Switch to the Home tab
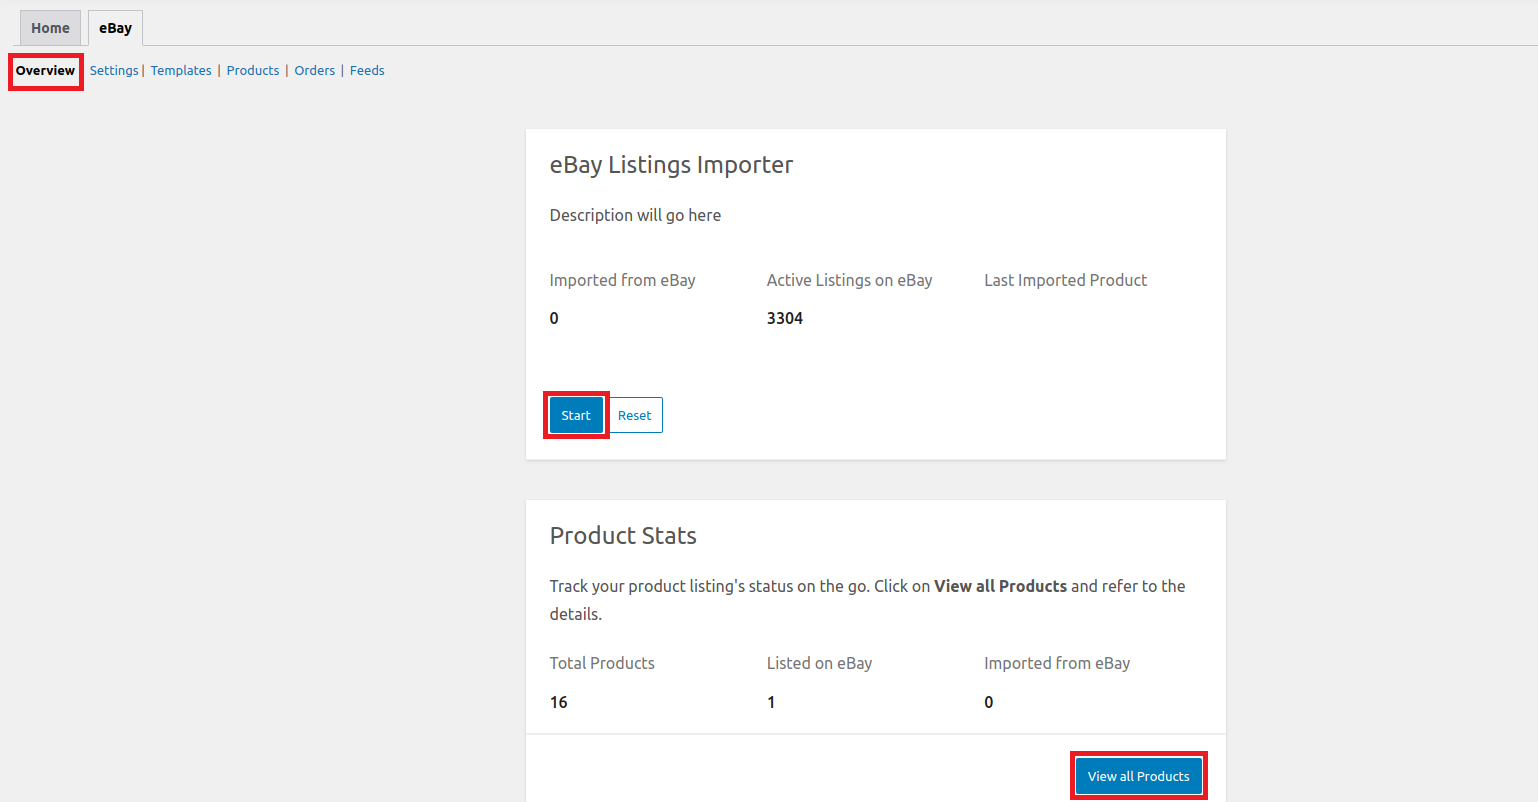This screenshot has height=802, width=1538. [x=50, y=28]
